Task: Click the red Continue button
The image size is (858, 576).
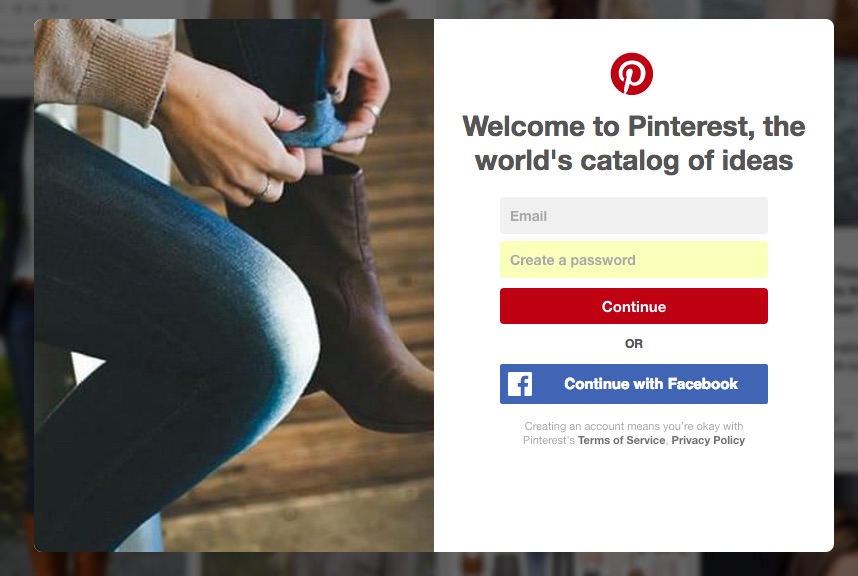Action: (634, 306)
